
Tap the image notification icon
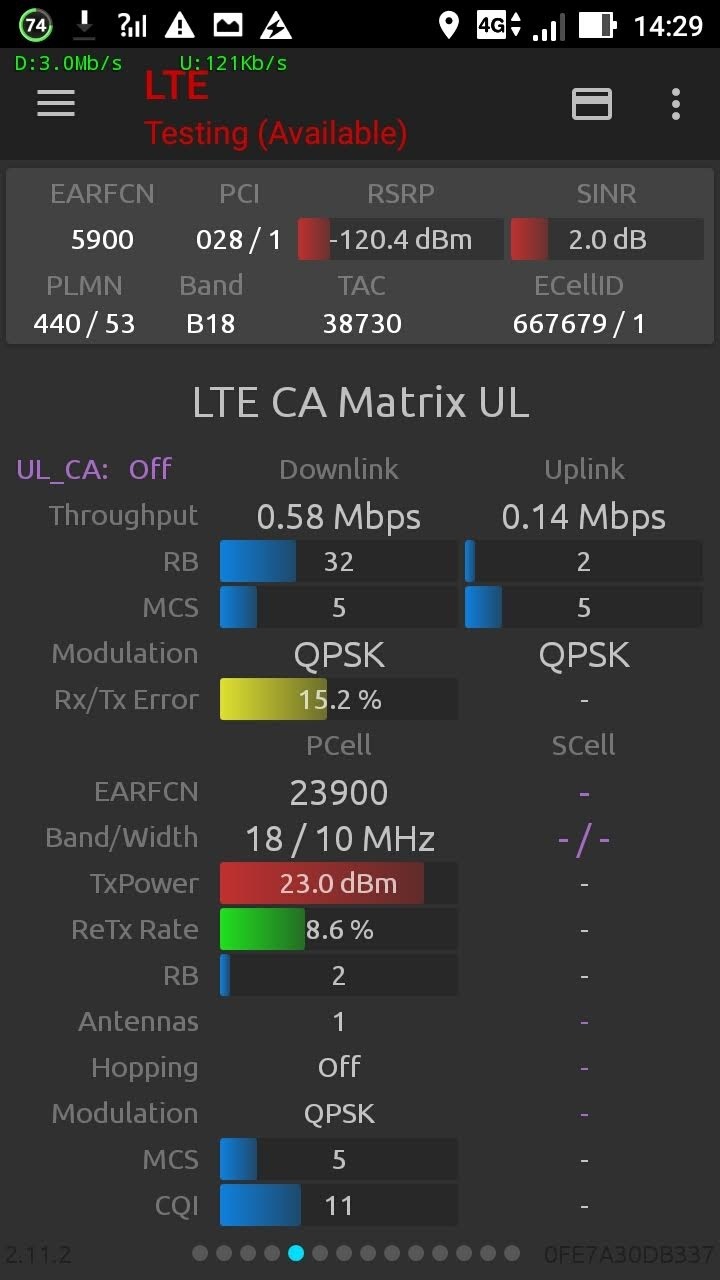pos(228,25)
